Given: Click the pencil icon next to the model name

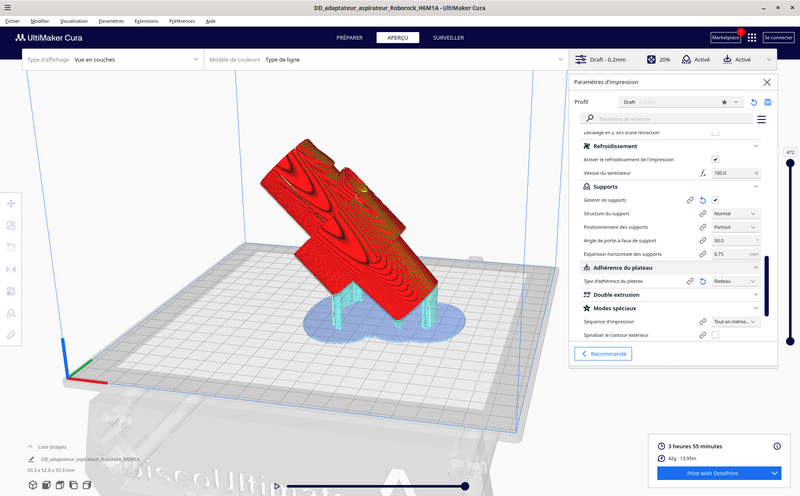Looking at the screenshot, I should [32, 459].
